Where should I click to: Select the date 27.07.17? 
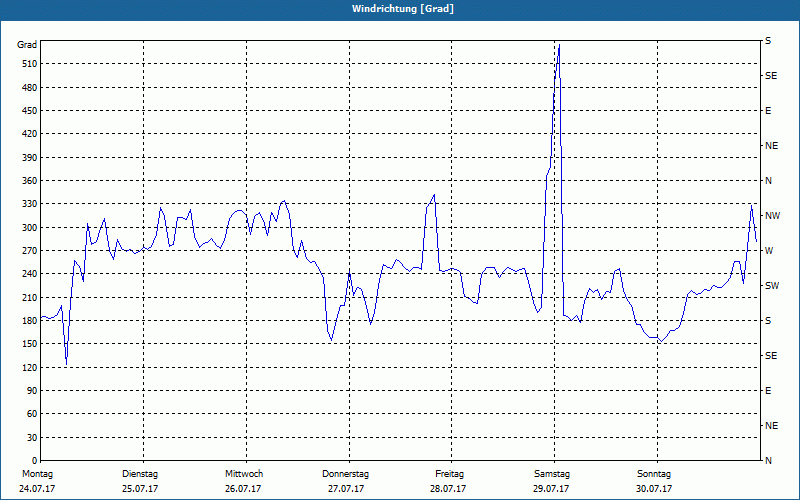(346, 489)
